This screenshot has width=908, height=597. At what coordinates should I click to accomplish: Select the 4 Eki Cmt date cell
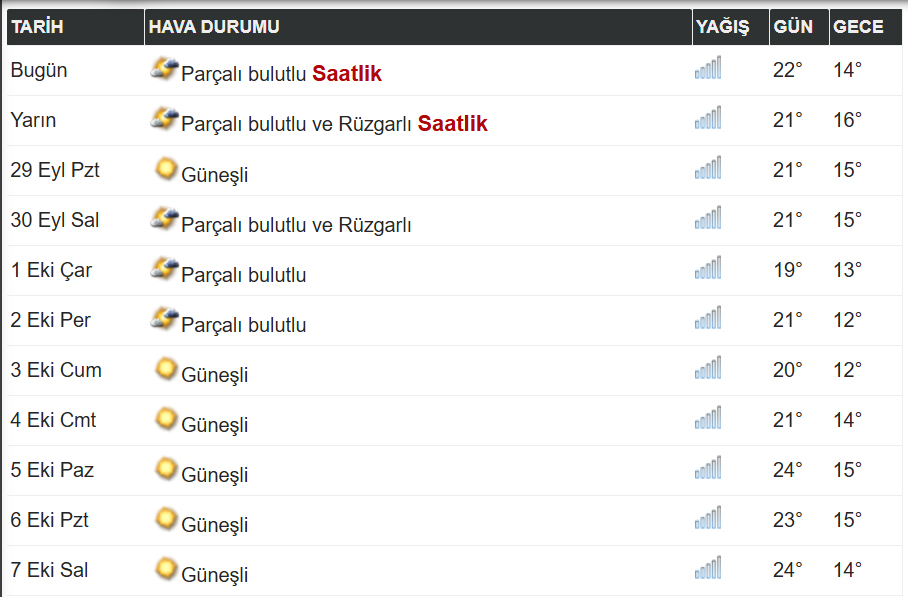[x=53, y=420]
